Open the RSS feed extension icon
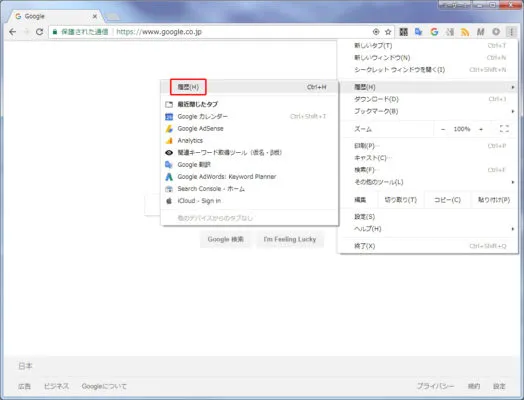 (465, 32)
